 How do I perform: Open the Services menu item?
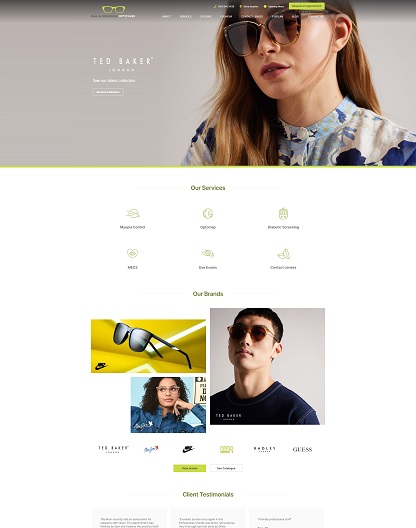click(x=185, y=16)
